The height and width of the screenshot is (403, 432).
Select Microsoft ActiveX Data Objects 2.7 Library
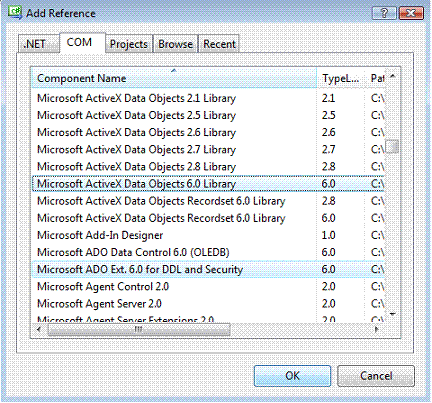[208, 149]
